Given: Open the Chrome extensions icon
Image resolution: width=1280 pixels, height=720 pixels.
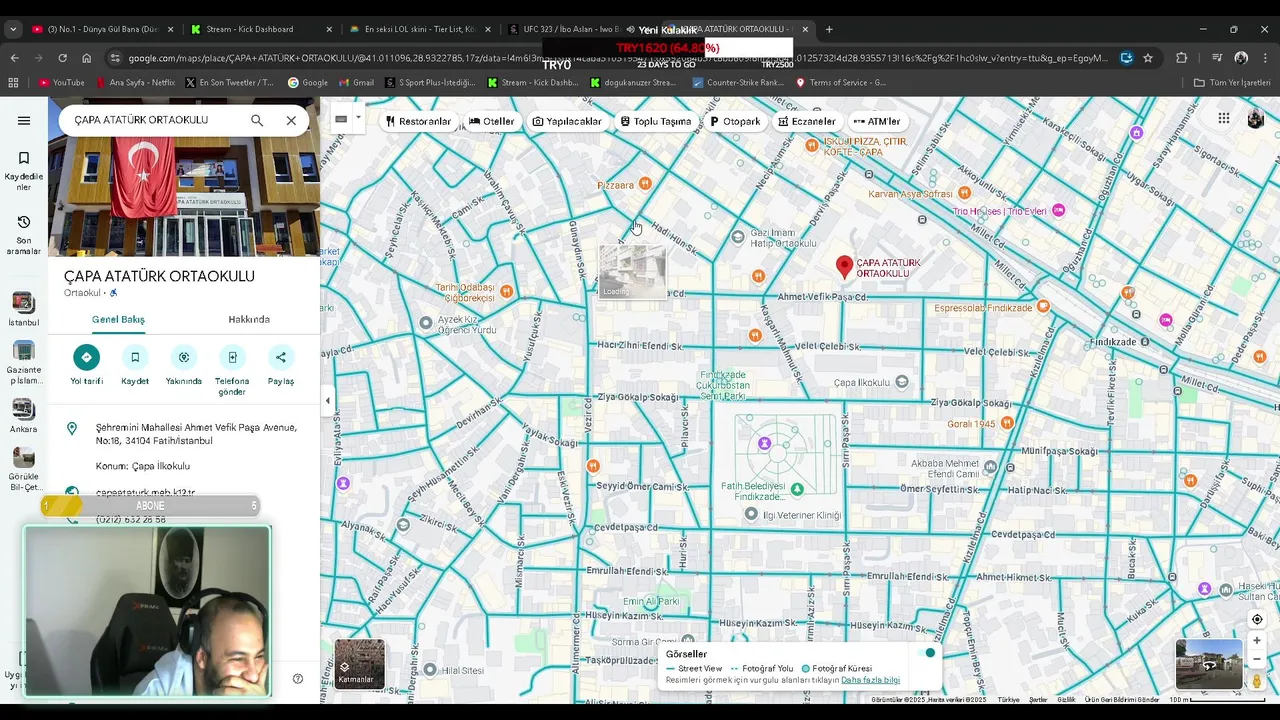Looking at the screenshot, I should point(1182,58).
